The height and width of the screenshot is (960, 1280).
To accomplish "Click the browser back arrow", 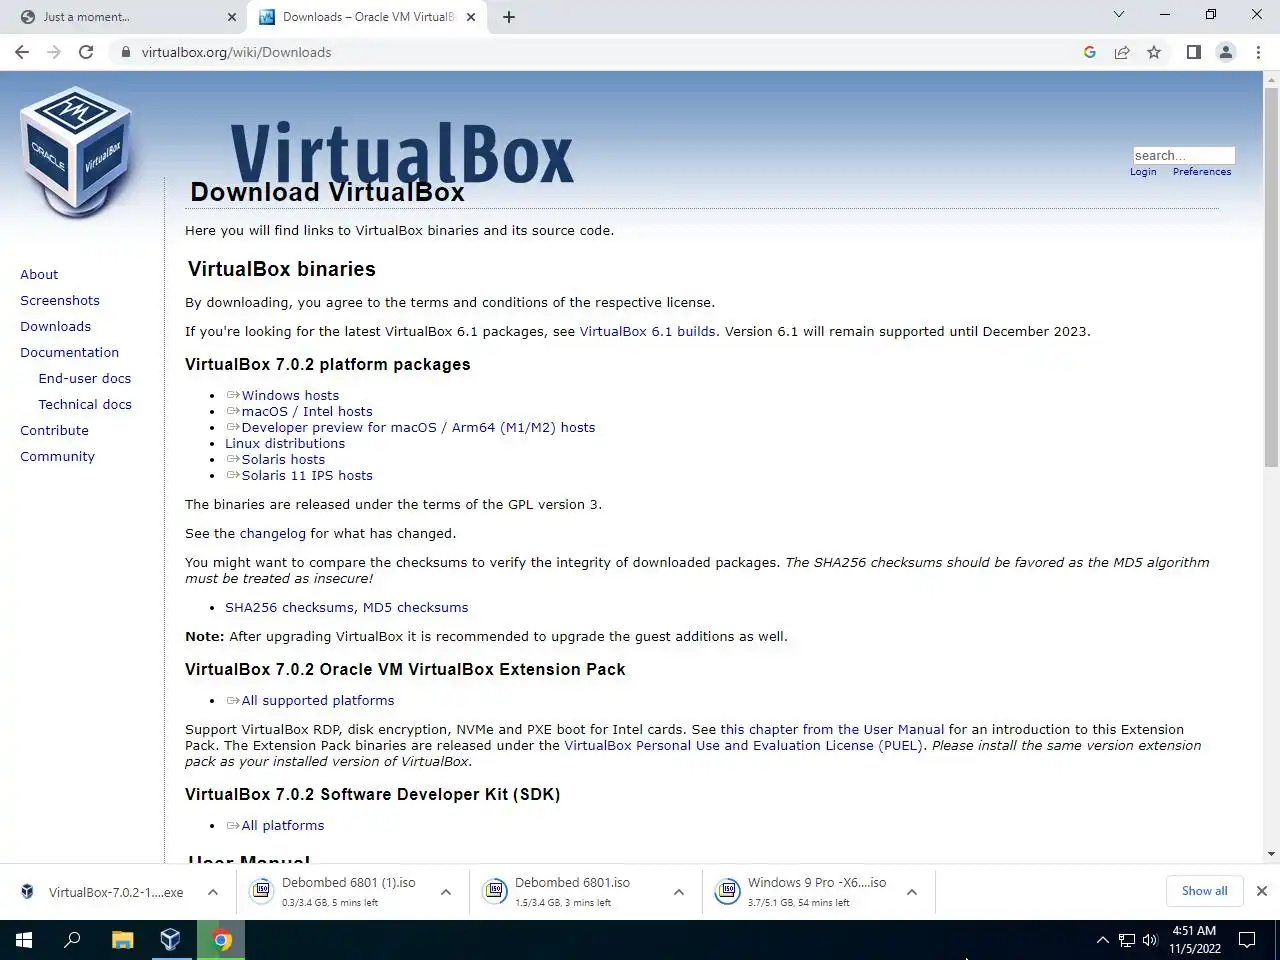I will [22, 52].
